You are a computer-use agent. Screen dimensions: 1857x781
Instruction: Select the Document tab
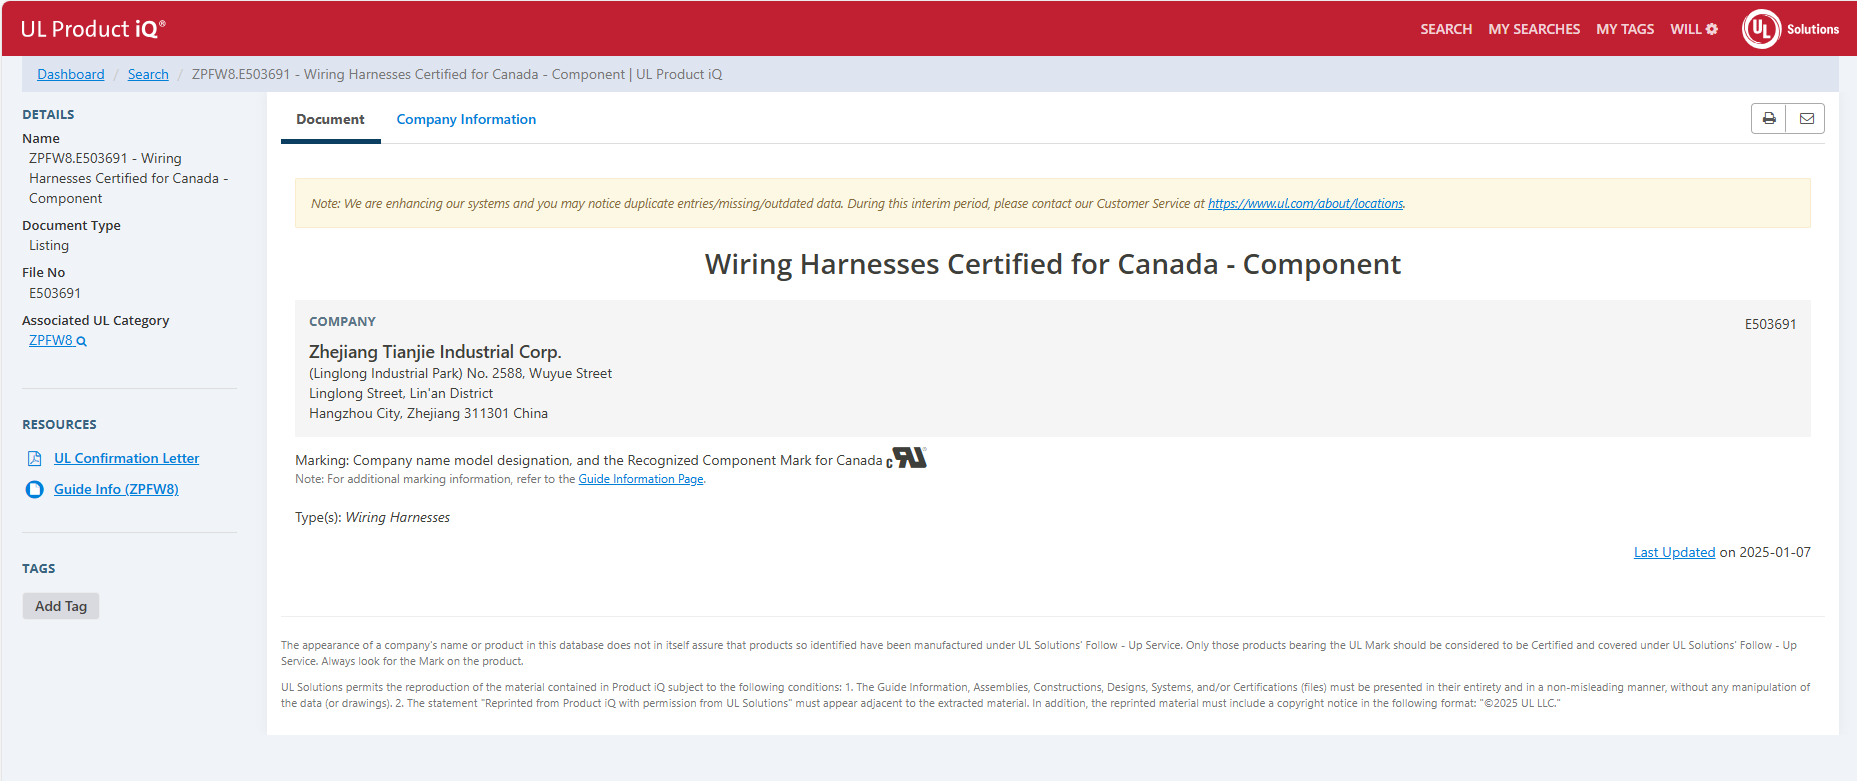click(x=330, y=120)
